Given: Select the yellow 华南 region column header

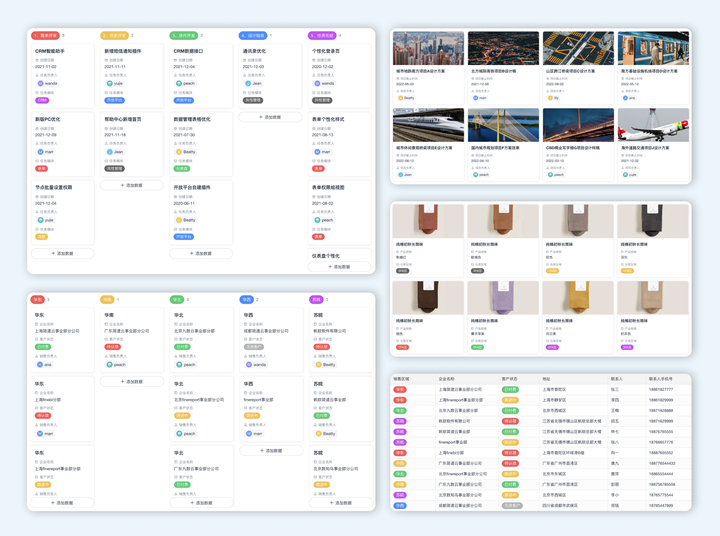Looking at the screenshot, I should coord(107,299).
